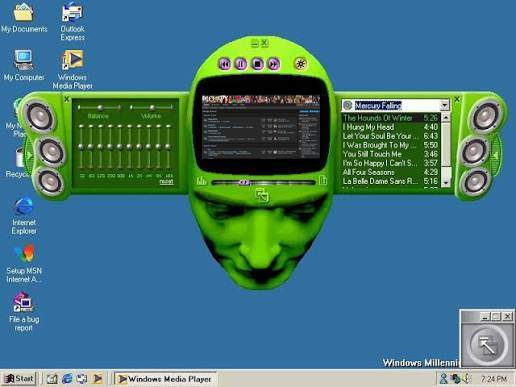This screenshot has width=516, height=387.
Task: Select You Still Touch Me track
Action: 390,154
